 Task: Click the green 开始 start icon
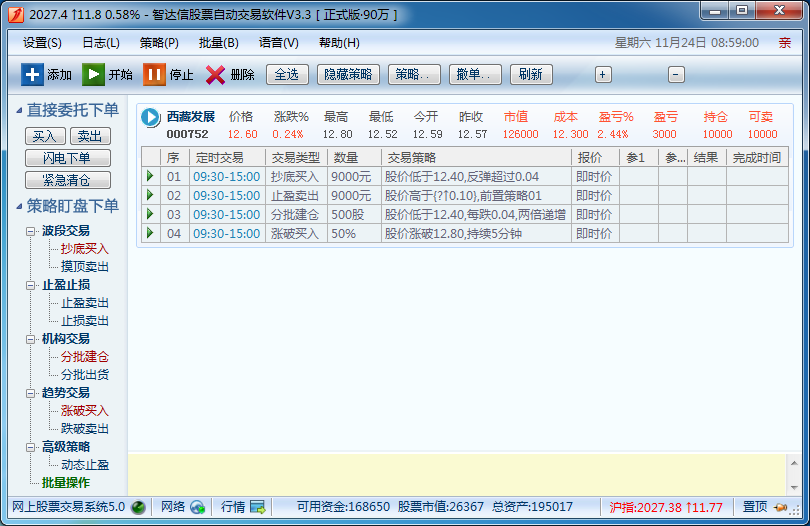93,74
